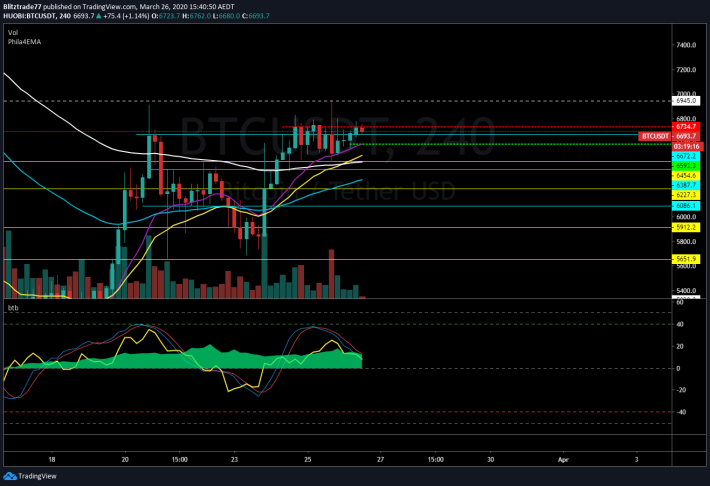Select the Phila4EMA indicator label
The image size is (710, 486).
point(24,42)
